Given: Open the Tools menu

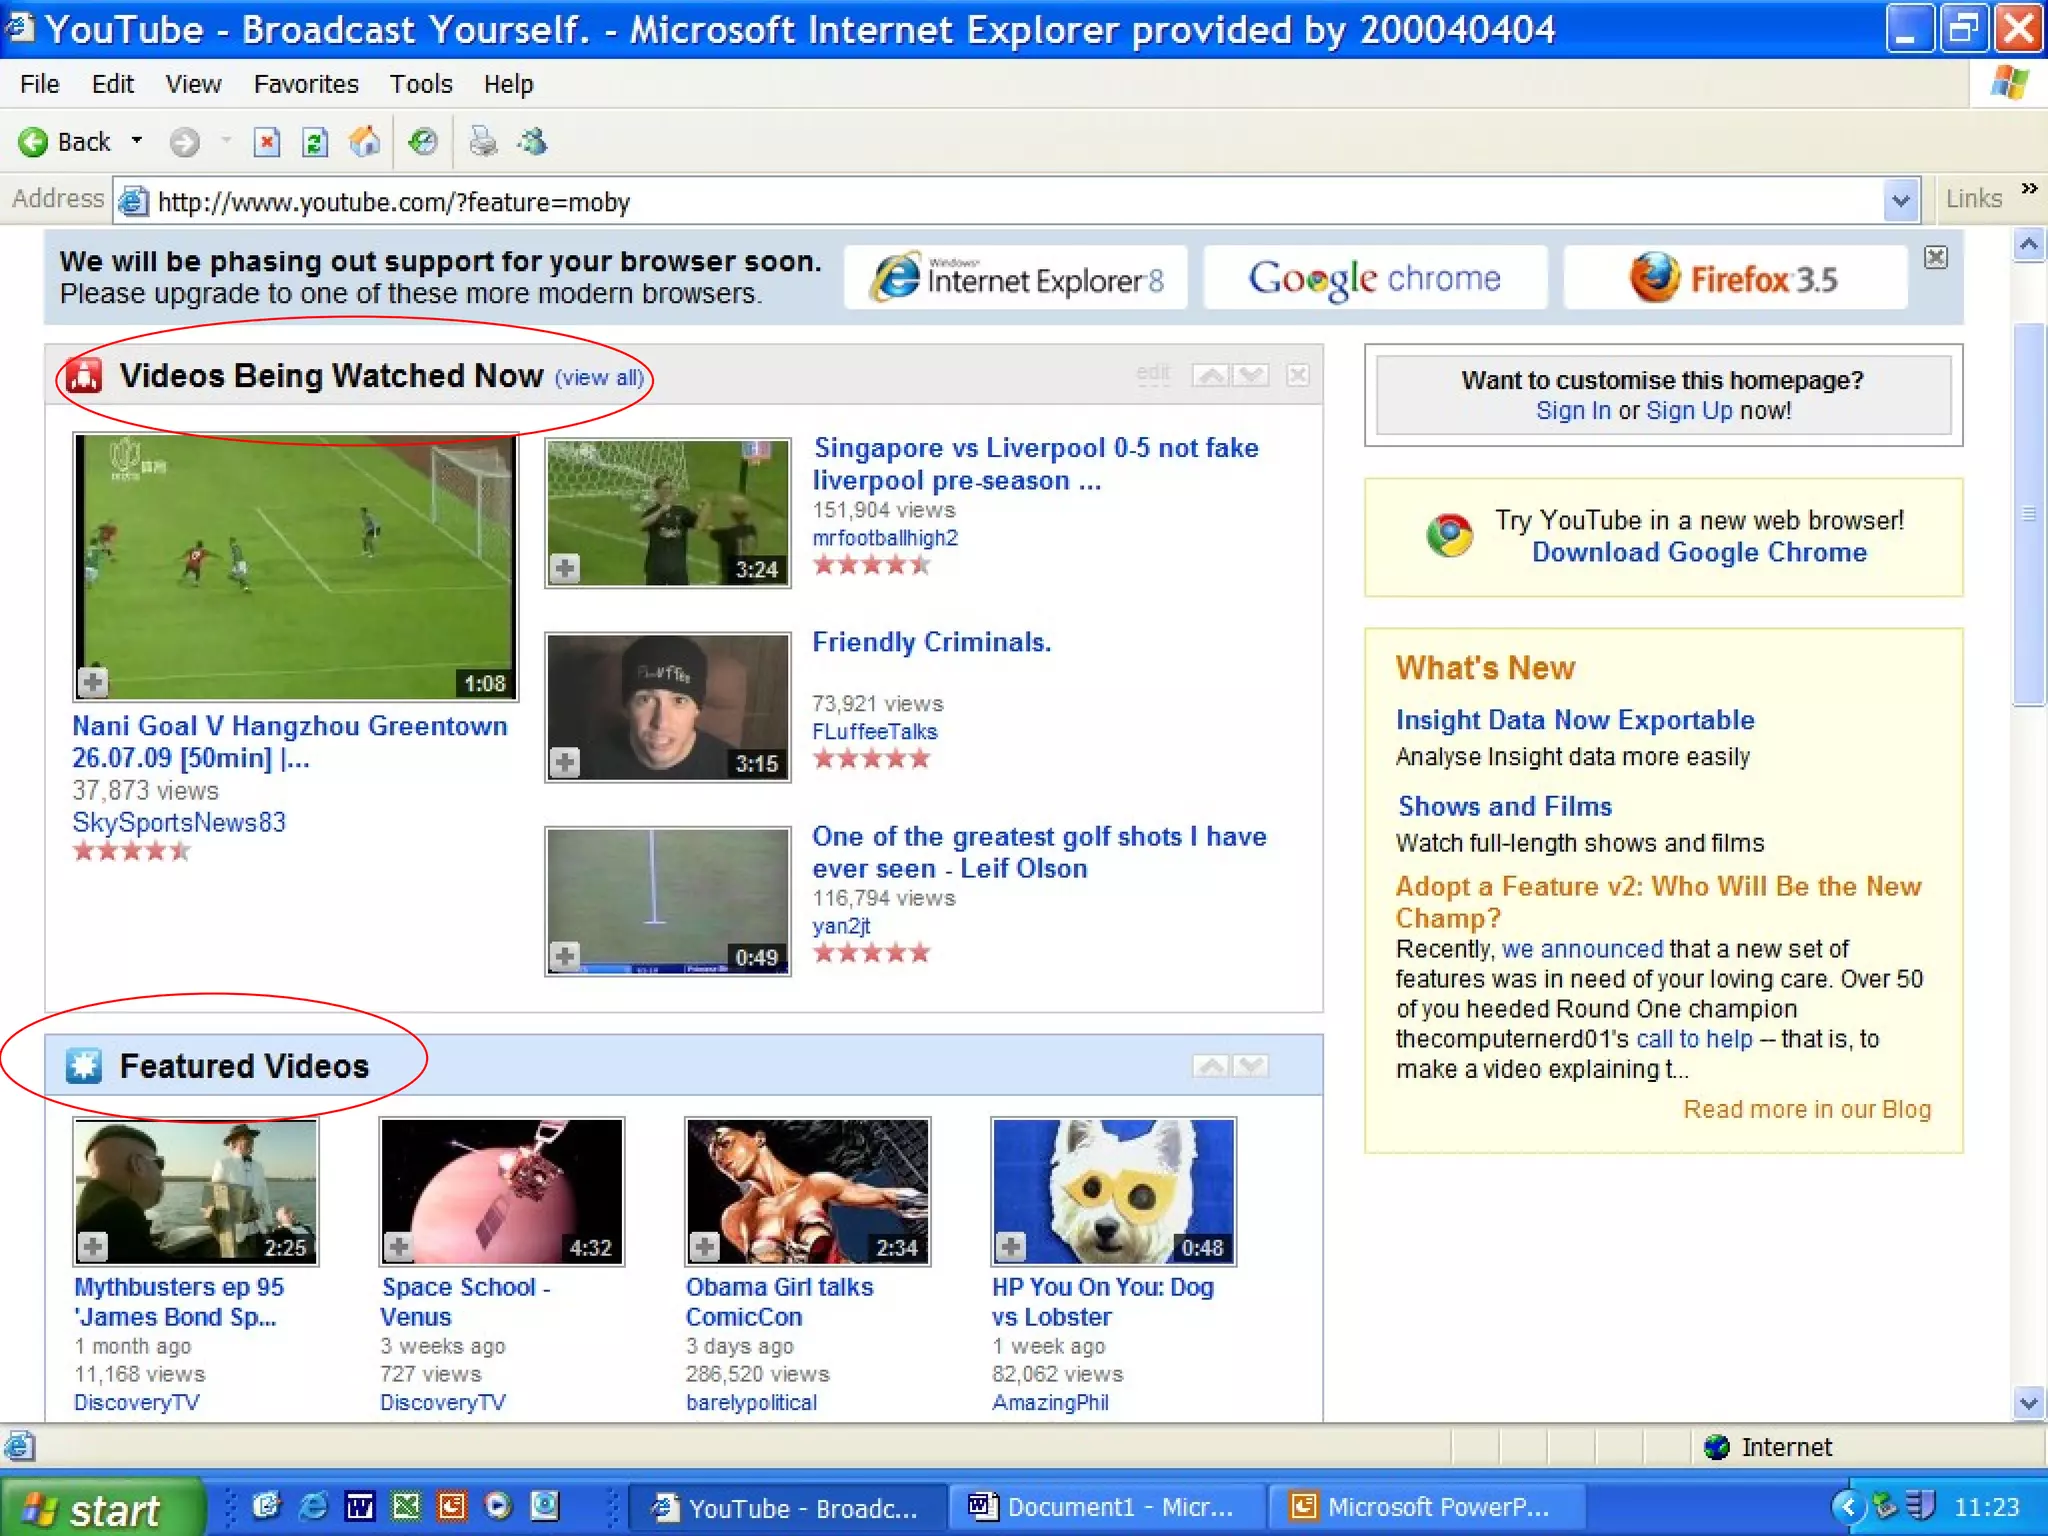Looking at the screenshot, I should pyautogui.click(x=420, y=84).
